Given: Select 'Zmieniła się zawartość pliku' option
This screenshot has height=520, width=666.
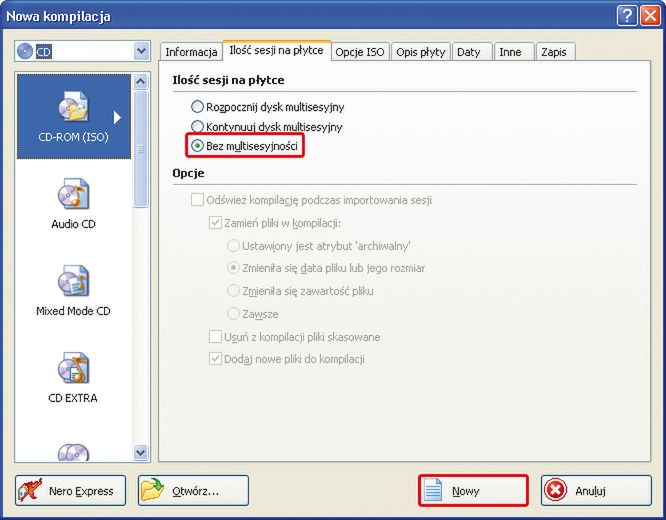Looking at the screenshot, I should pyautogui.click(x=233, y=291).
